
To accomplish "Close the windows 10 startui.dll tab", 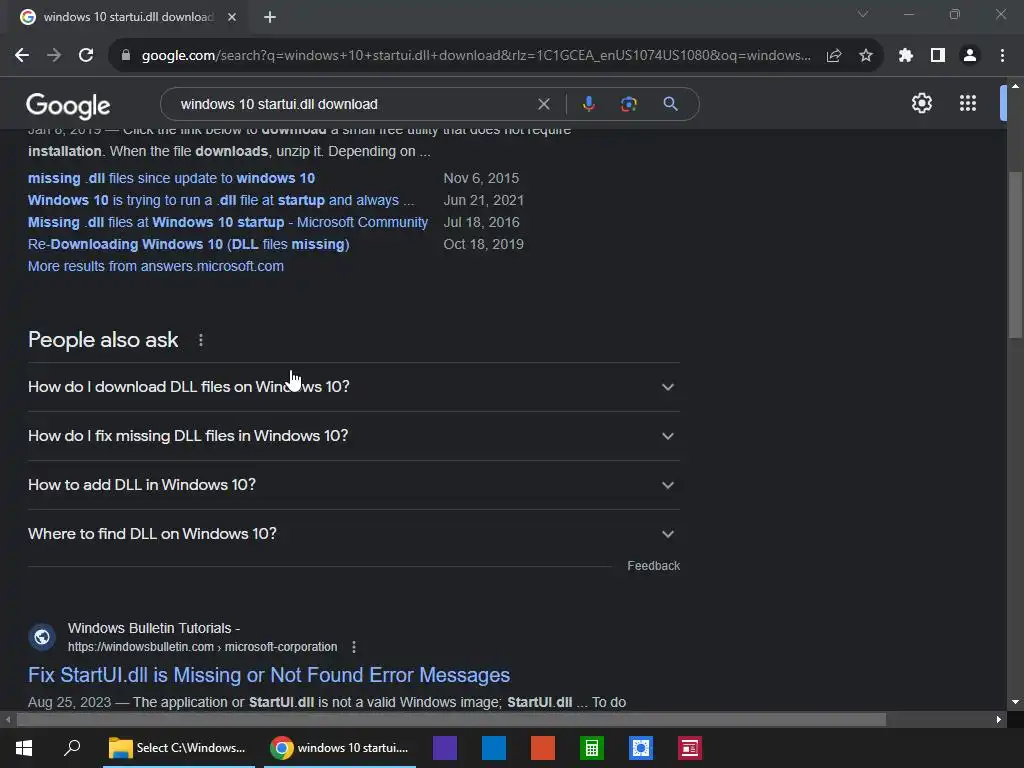I will 232,17.
